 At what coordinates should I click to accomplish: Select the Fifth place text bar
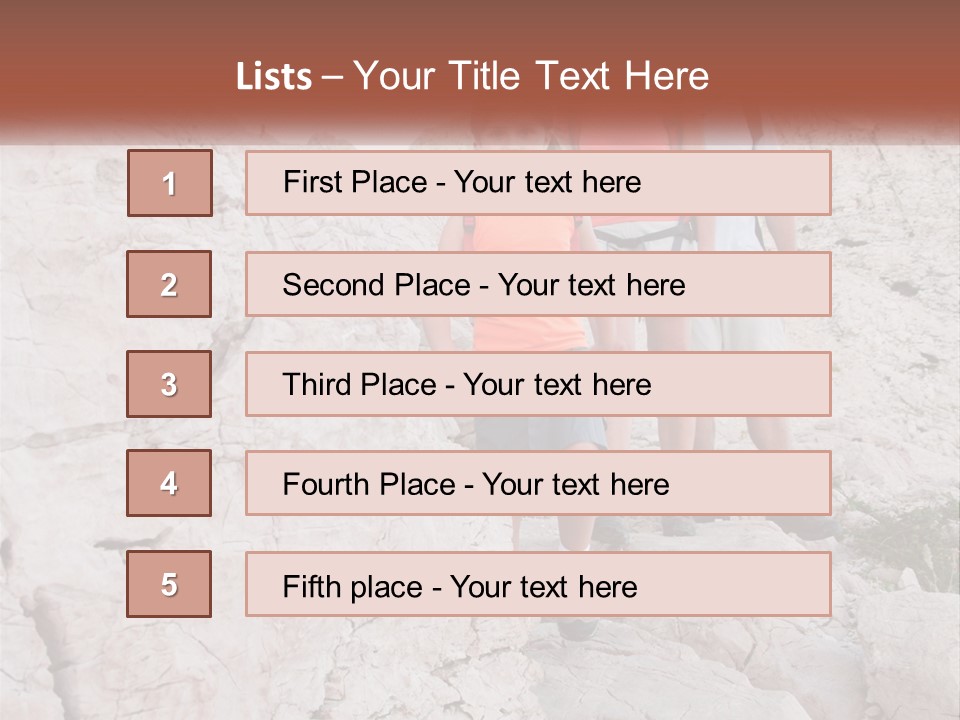[538, 584]
